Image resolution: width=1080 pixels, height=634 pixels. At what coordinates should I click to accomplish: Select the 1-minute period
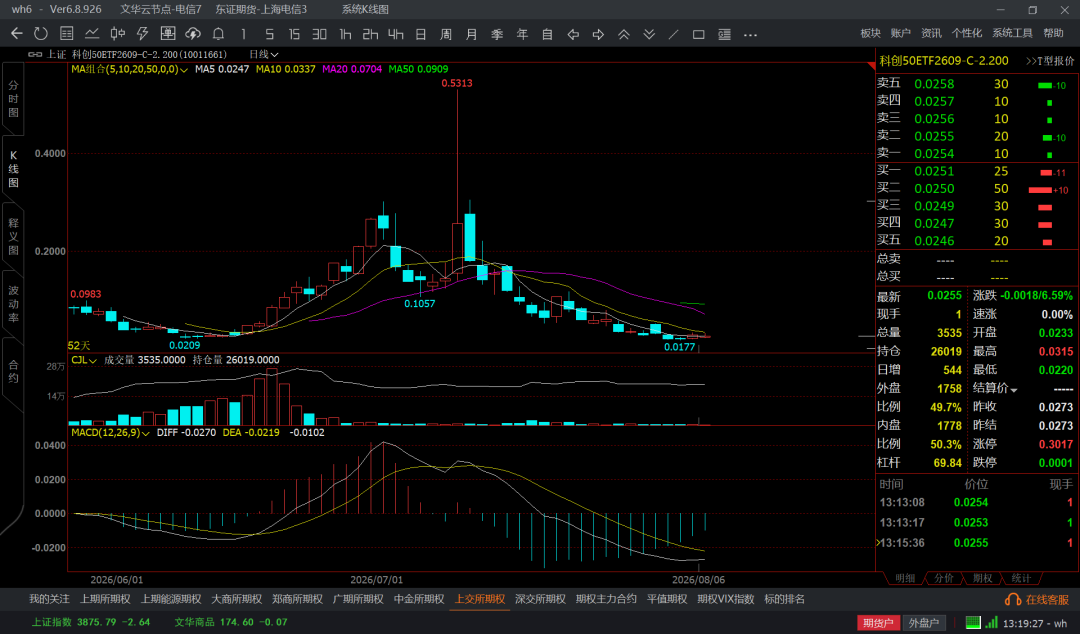[x=243, y=34]
